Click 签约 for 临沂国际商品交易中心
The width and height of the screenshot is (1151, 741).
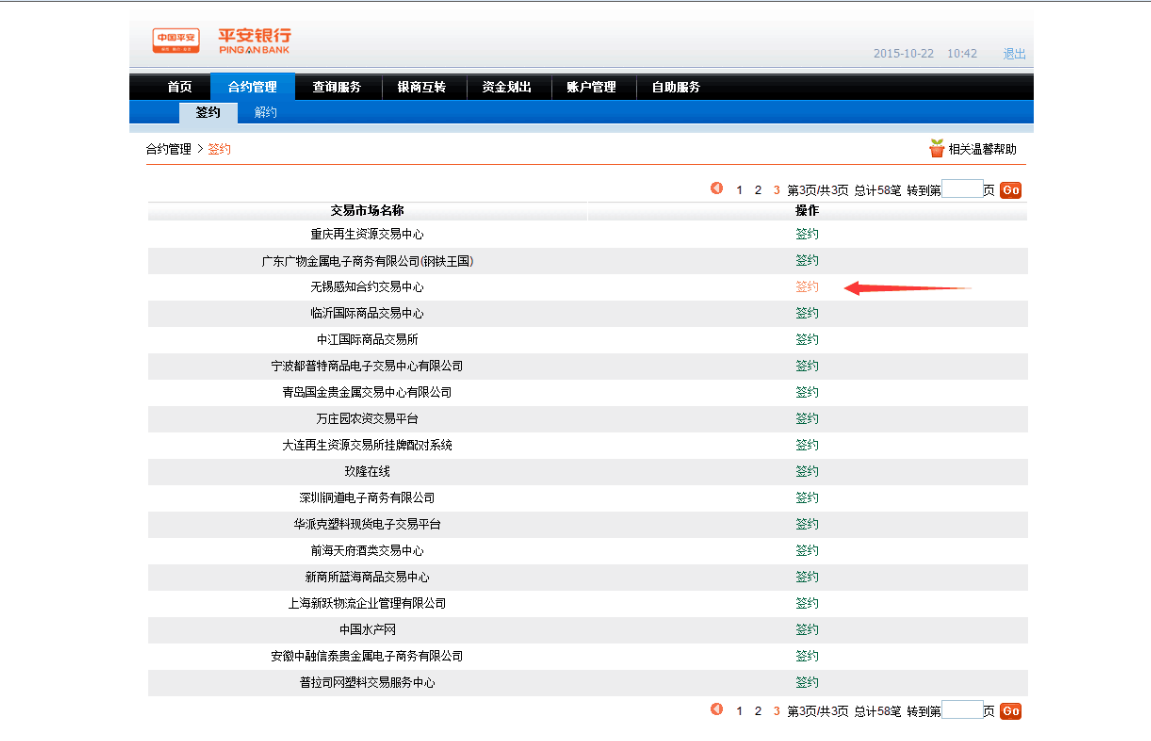[807, 313]
